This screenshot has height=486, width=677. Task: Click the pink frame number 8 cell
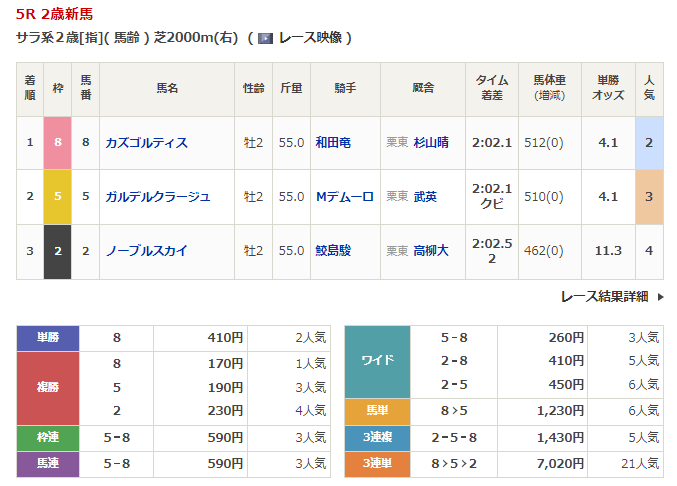(x=58, y=143)
